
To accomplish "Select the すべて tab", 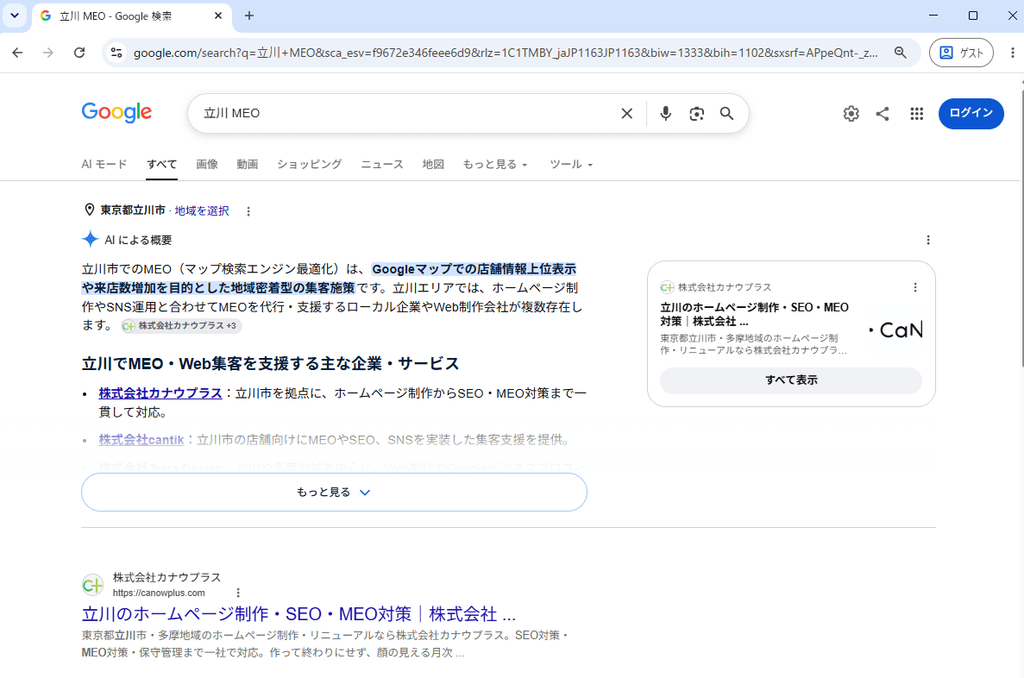I will click(x=161, y=164).
